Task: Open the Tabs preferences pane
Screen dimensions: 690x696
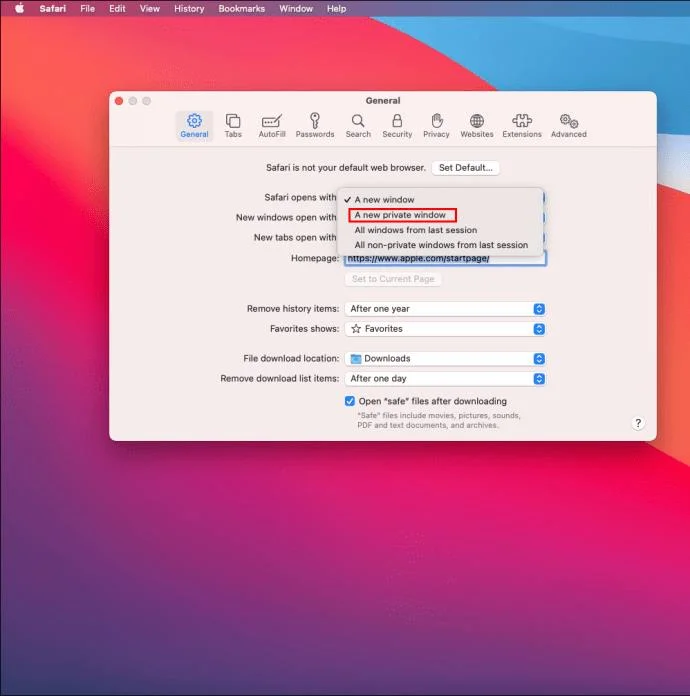Action: 233,126
